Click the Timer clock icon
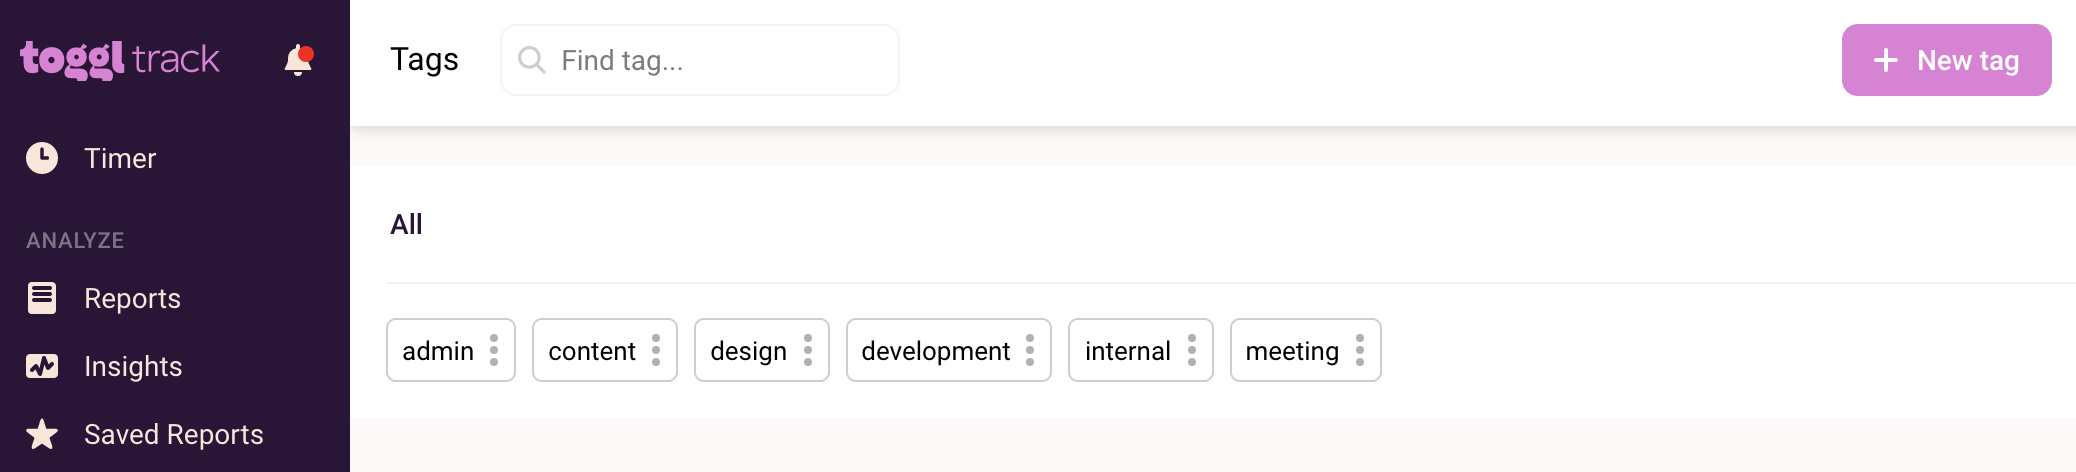 [x=42, y=158]
